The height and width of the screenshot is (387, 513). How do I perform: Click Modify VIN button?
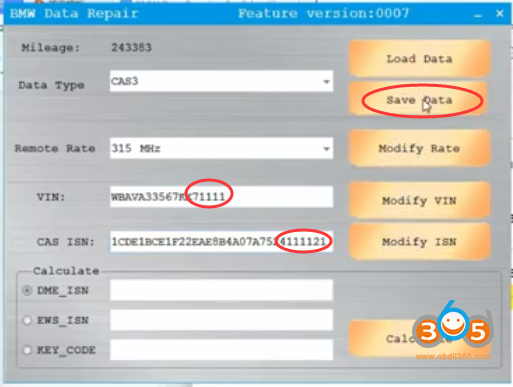[x=419, y=201]
